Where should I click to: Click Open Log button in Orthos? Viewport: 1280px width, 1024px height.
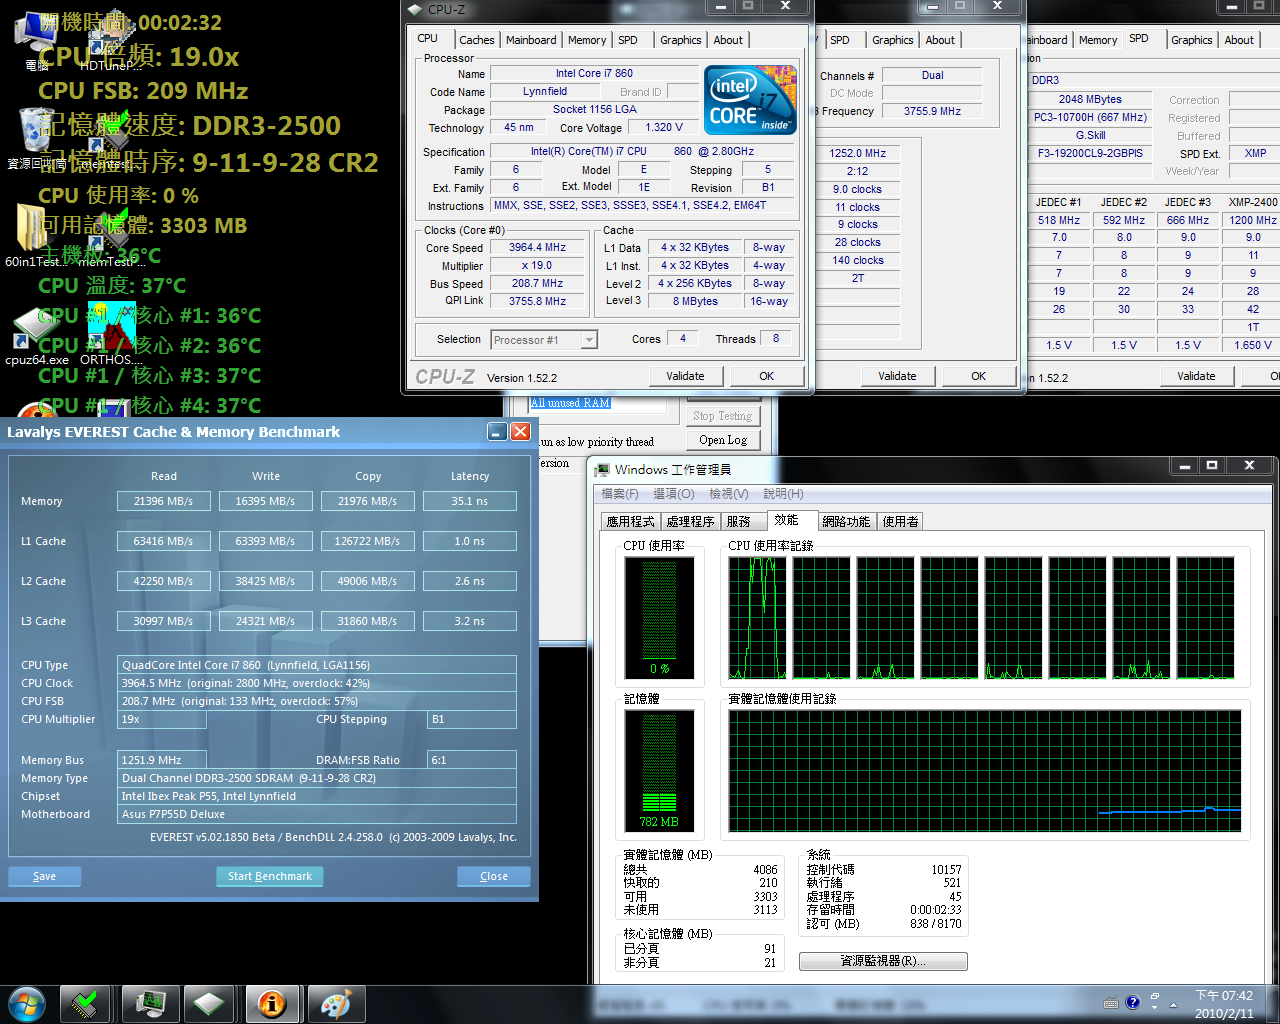(x=723, y=440)
